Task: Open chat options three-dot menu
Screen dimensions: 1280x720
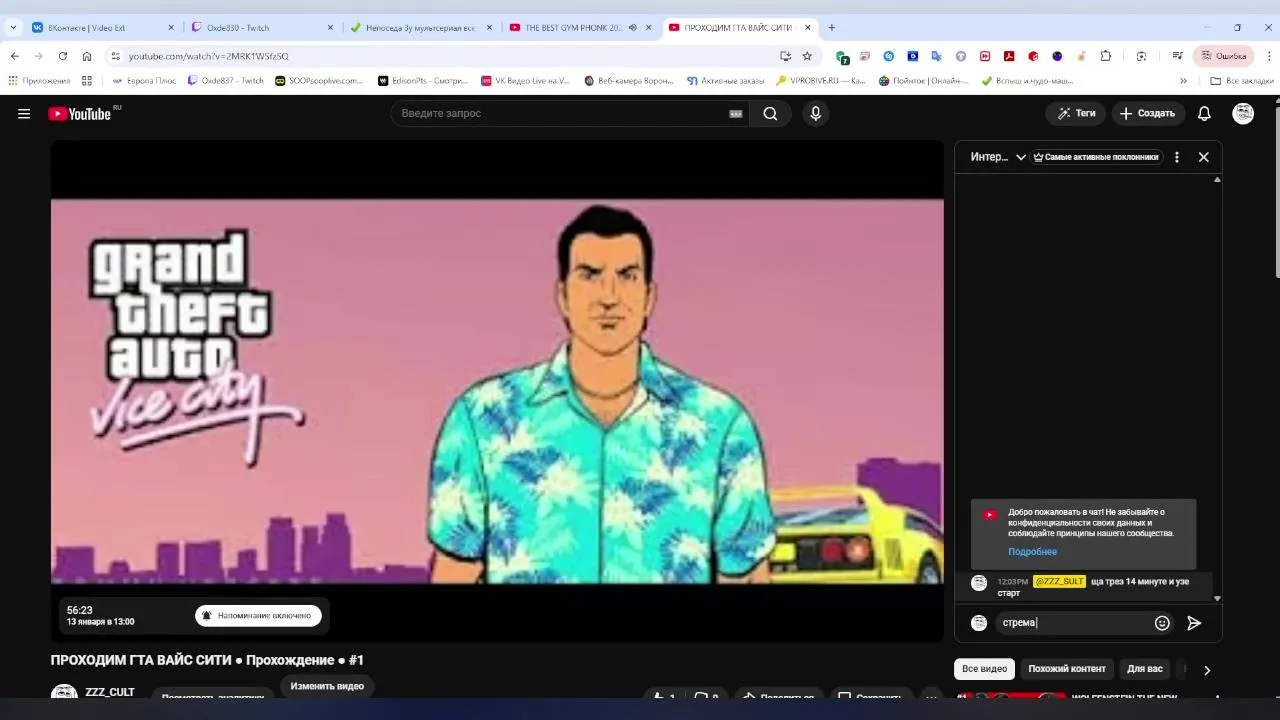Action: pos(1177,157)
